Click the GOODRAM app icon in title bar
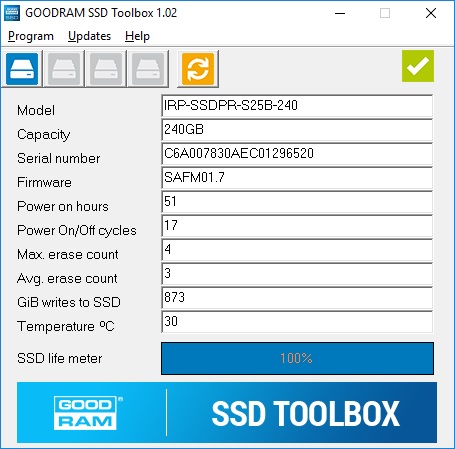 click(12, 13)
